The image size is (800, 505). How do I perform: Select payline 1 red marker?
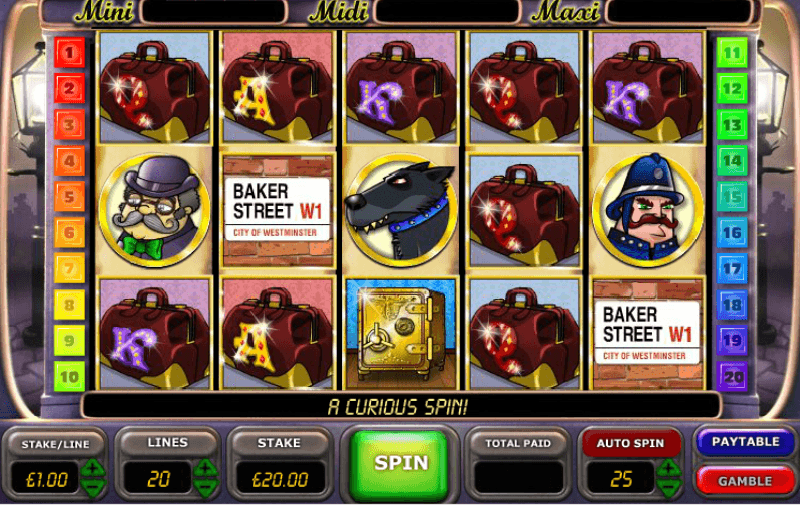tap(69, 53)
